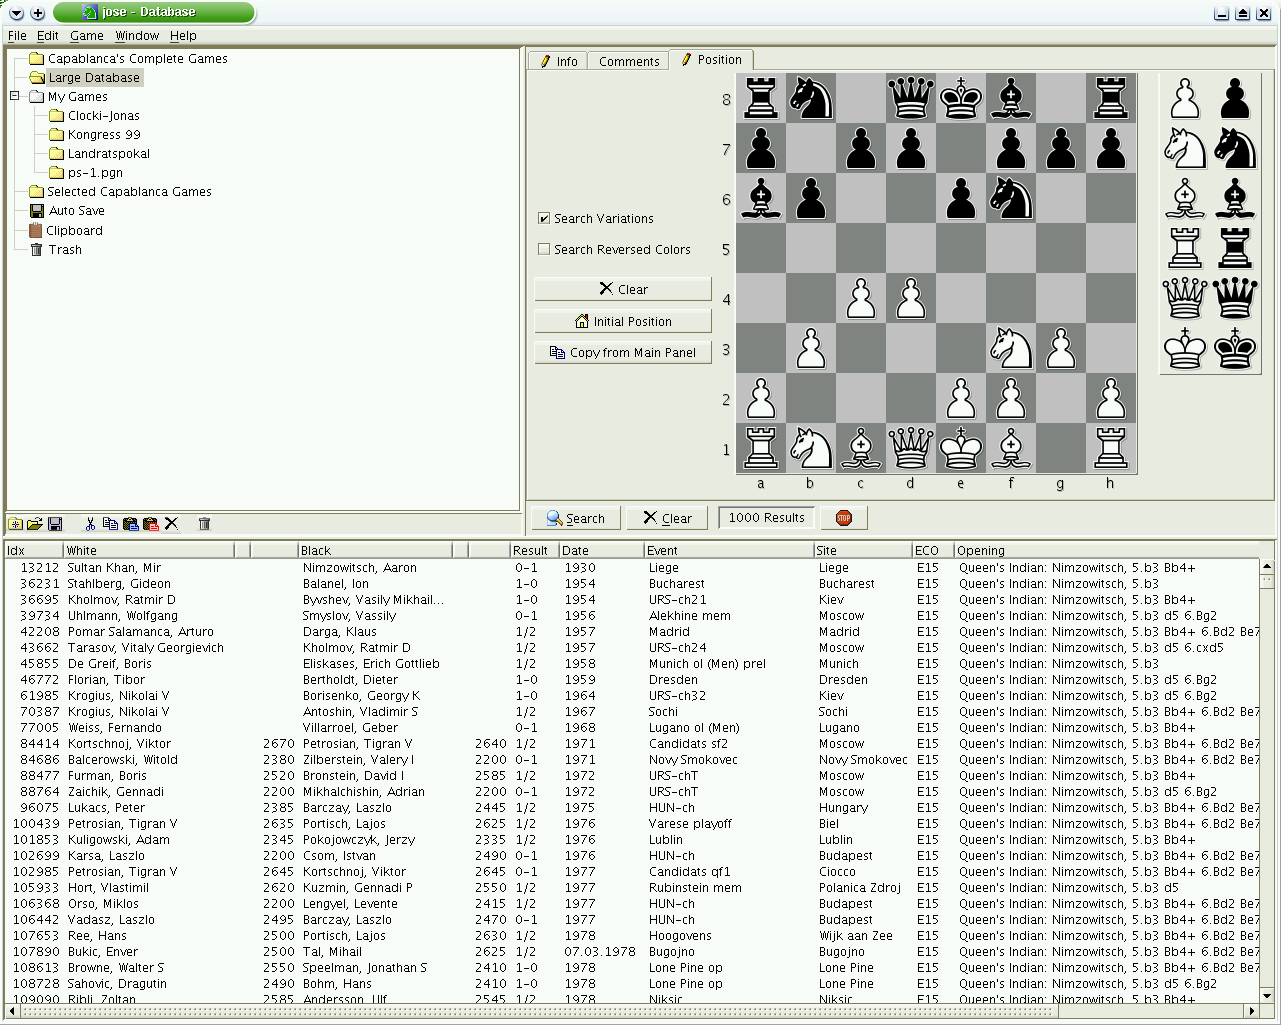
Task: Open the Game menu
Action: (x=86, y=36)
